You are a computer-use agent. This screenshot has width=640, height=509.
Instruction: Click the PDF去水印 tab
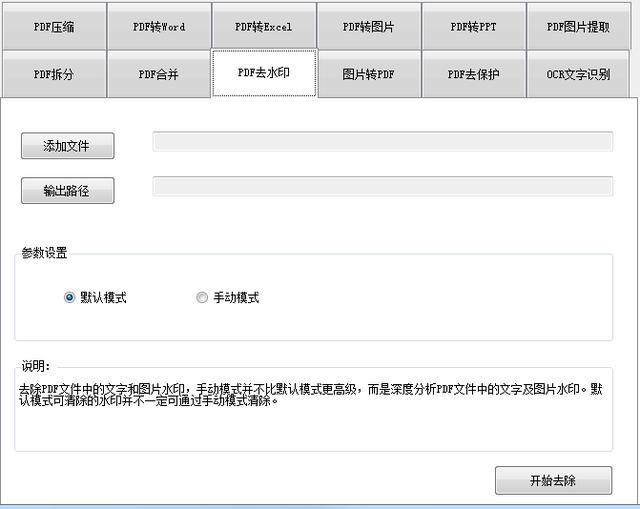[264, 73]
